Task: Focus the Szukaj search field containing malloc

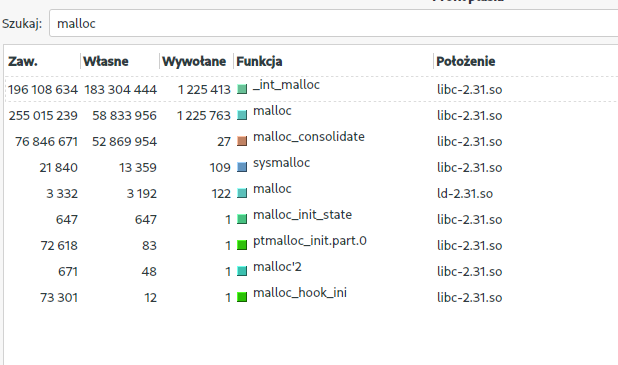Action: click(x=333, y=23)
